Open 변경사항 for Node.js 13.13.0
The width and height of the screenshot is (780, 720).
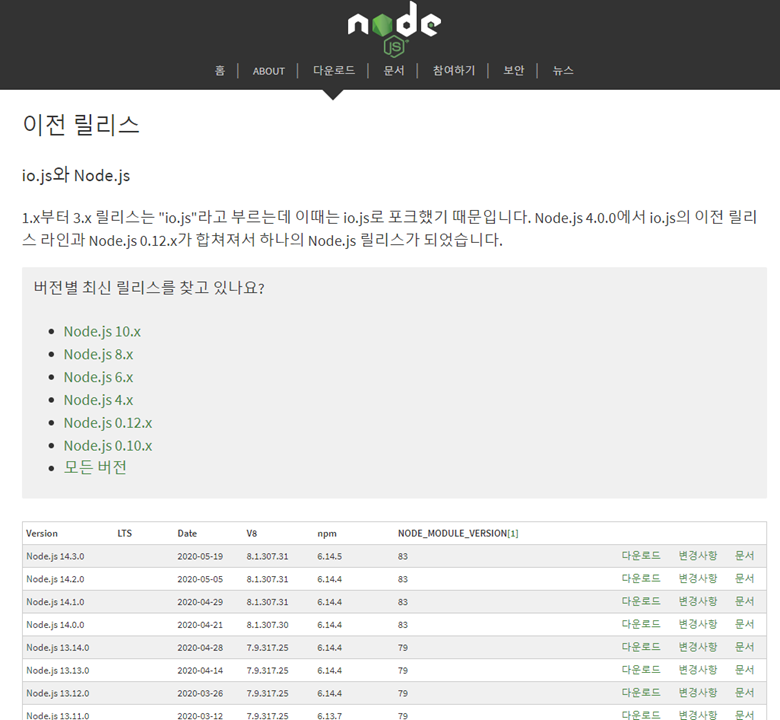coord(698,670)
